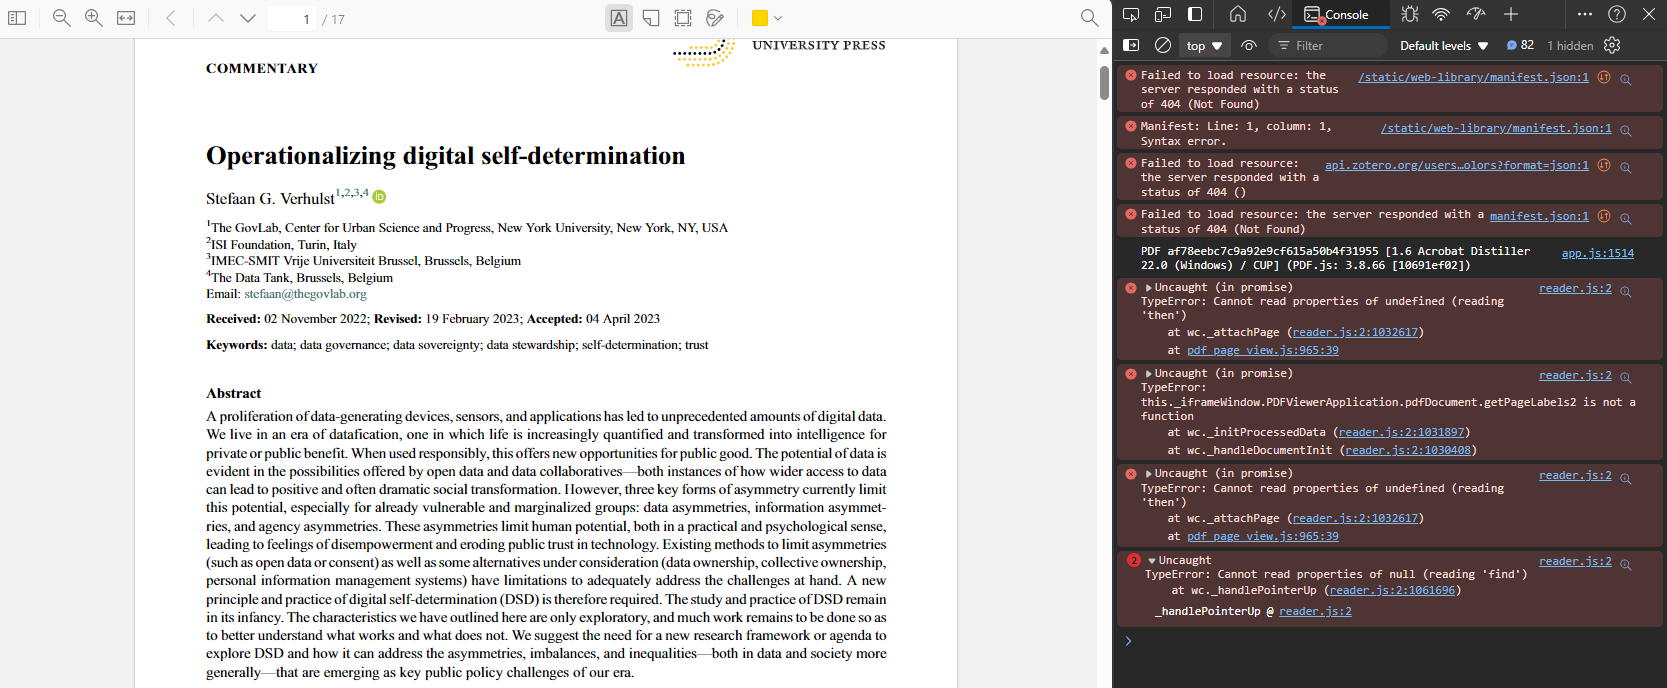Open the PDF search magnifier
Image resolution: width=1667 pixels, height=688 pixels.
tap(1090, 18)
